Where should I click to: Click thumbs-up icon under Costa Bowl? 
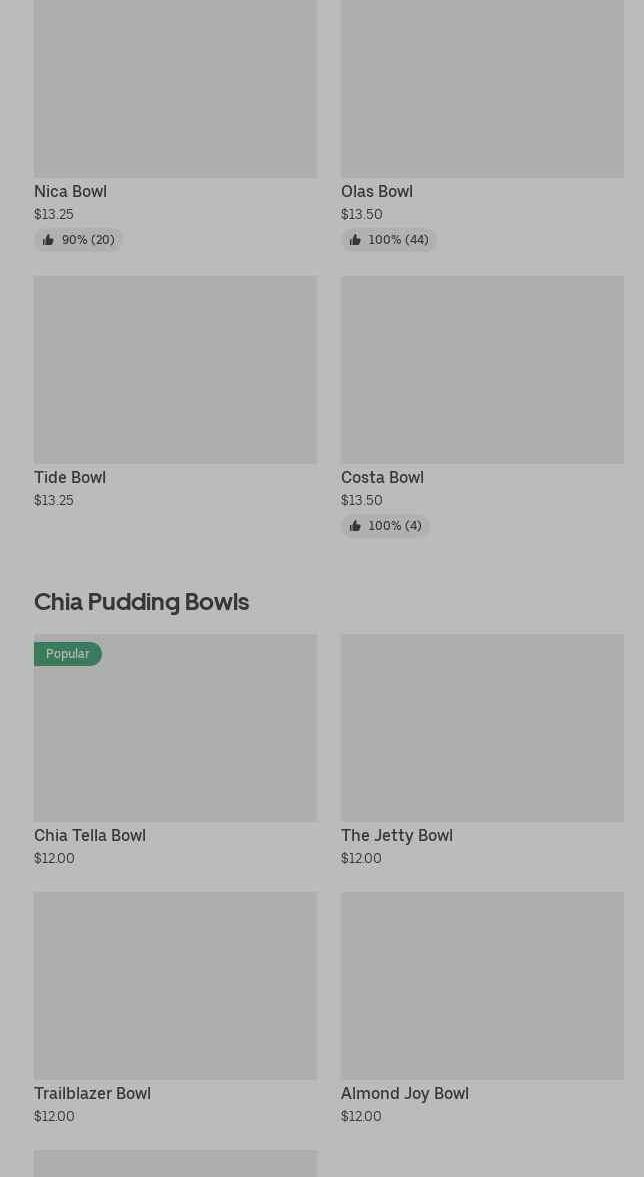point(355,526)
